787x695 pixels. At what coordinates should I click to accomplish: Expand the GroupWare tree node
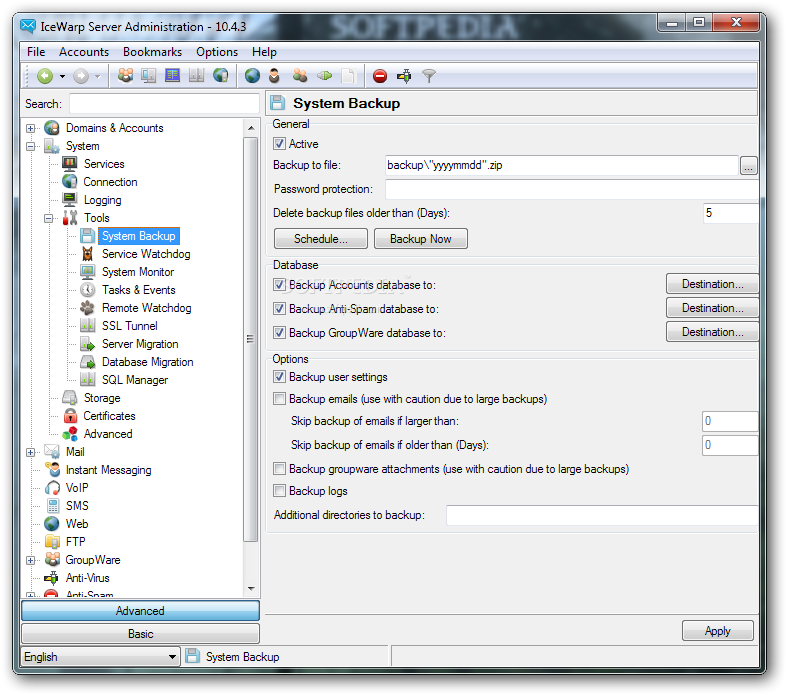tap(31, 560)
